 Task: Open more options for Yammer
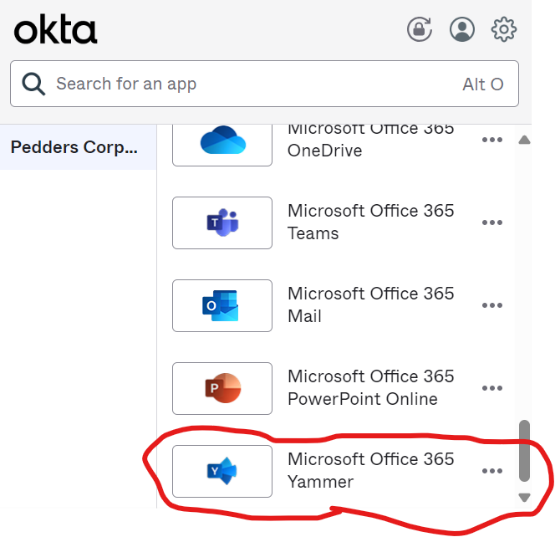(x=492, y=471)
